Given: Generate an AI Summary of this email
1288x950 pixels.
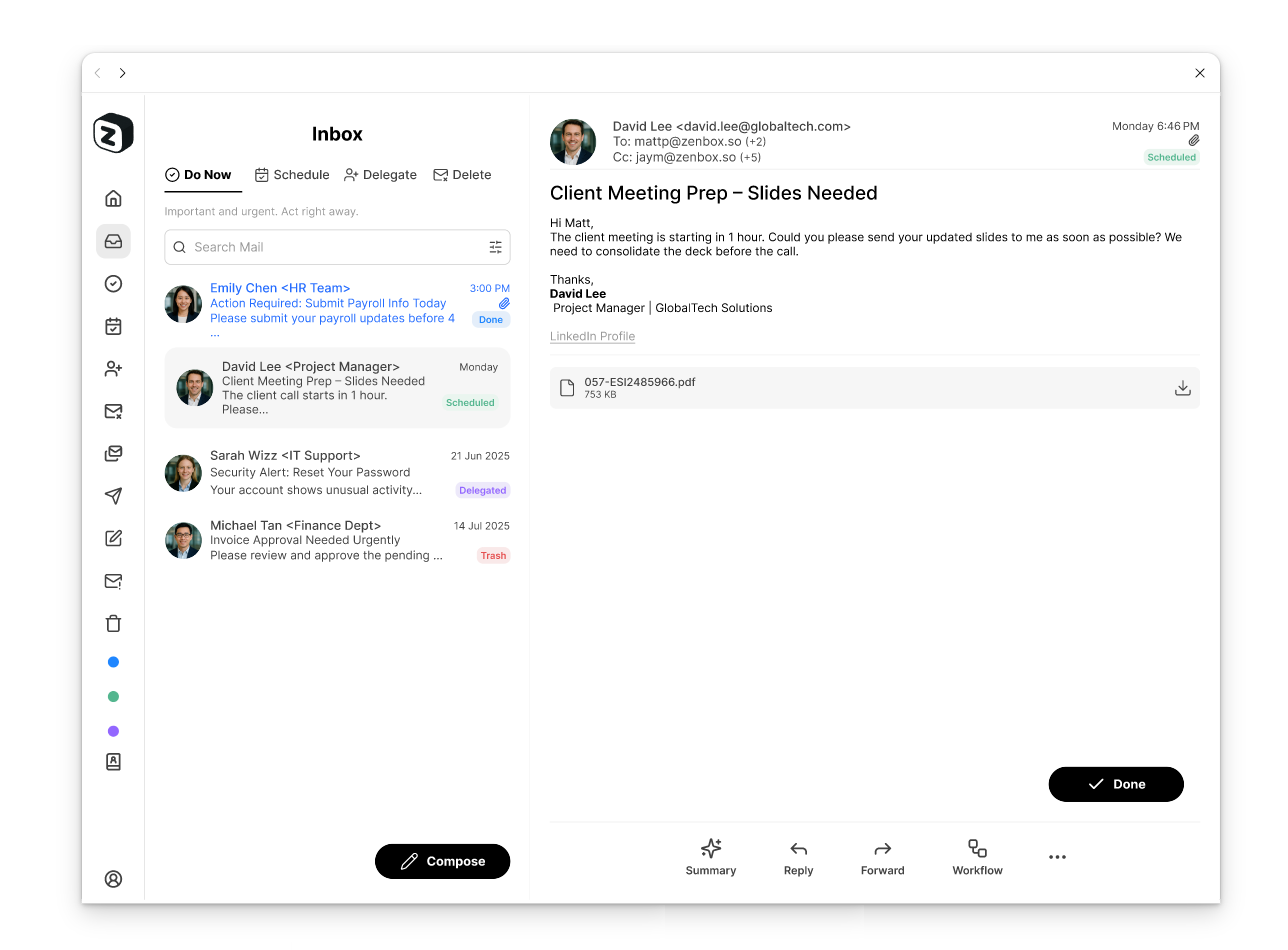Looking at the screenshot, I should click(x=710, y=856).
